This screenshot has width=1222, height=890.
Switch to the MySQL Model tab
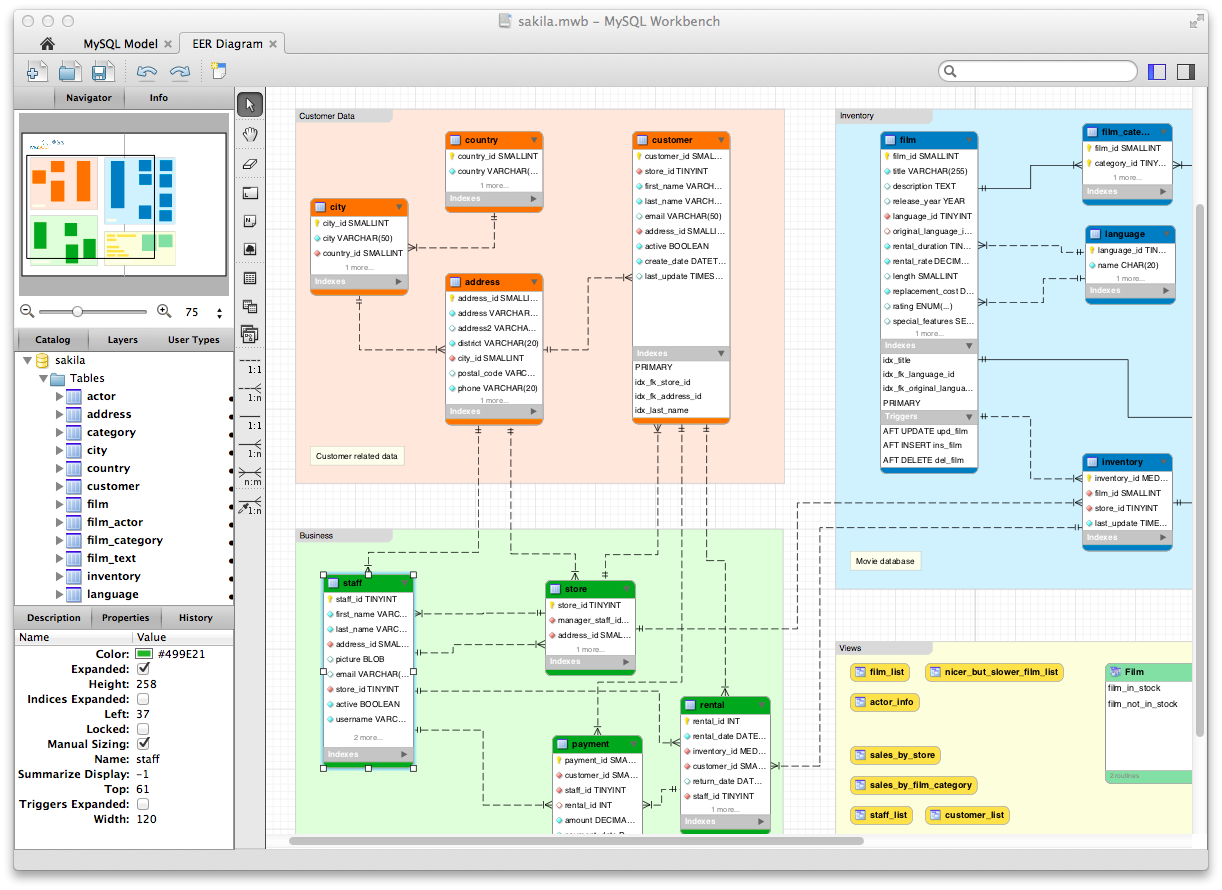coord(120,44)
